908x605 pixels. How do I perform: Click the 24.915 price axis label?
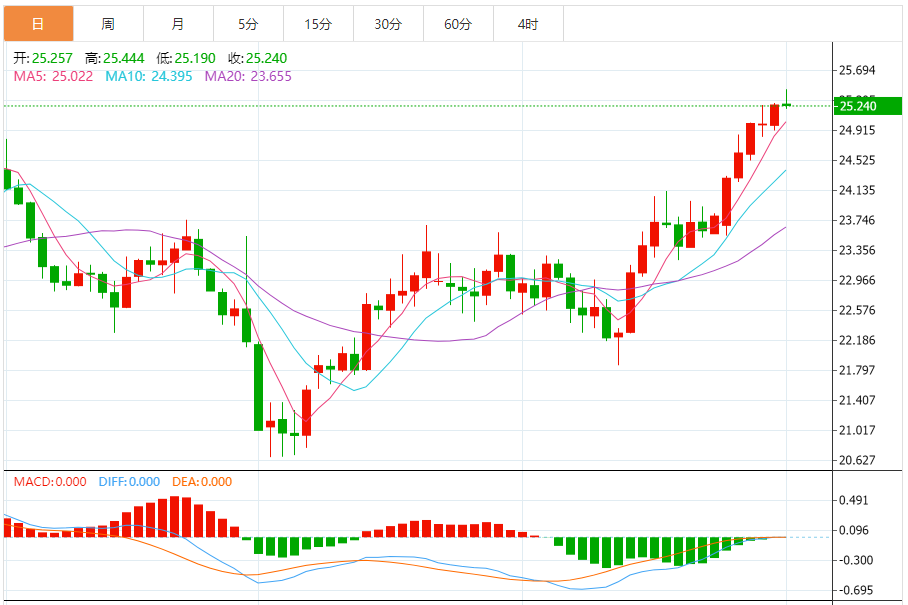(857, 130)
